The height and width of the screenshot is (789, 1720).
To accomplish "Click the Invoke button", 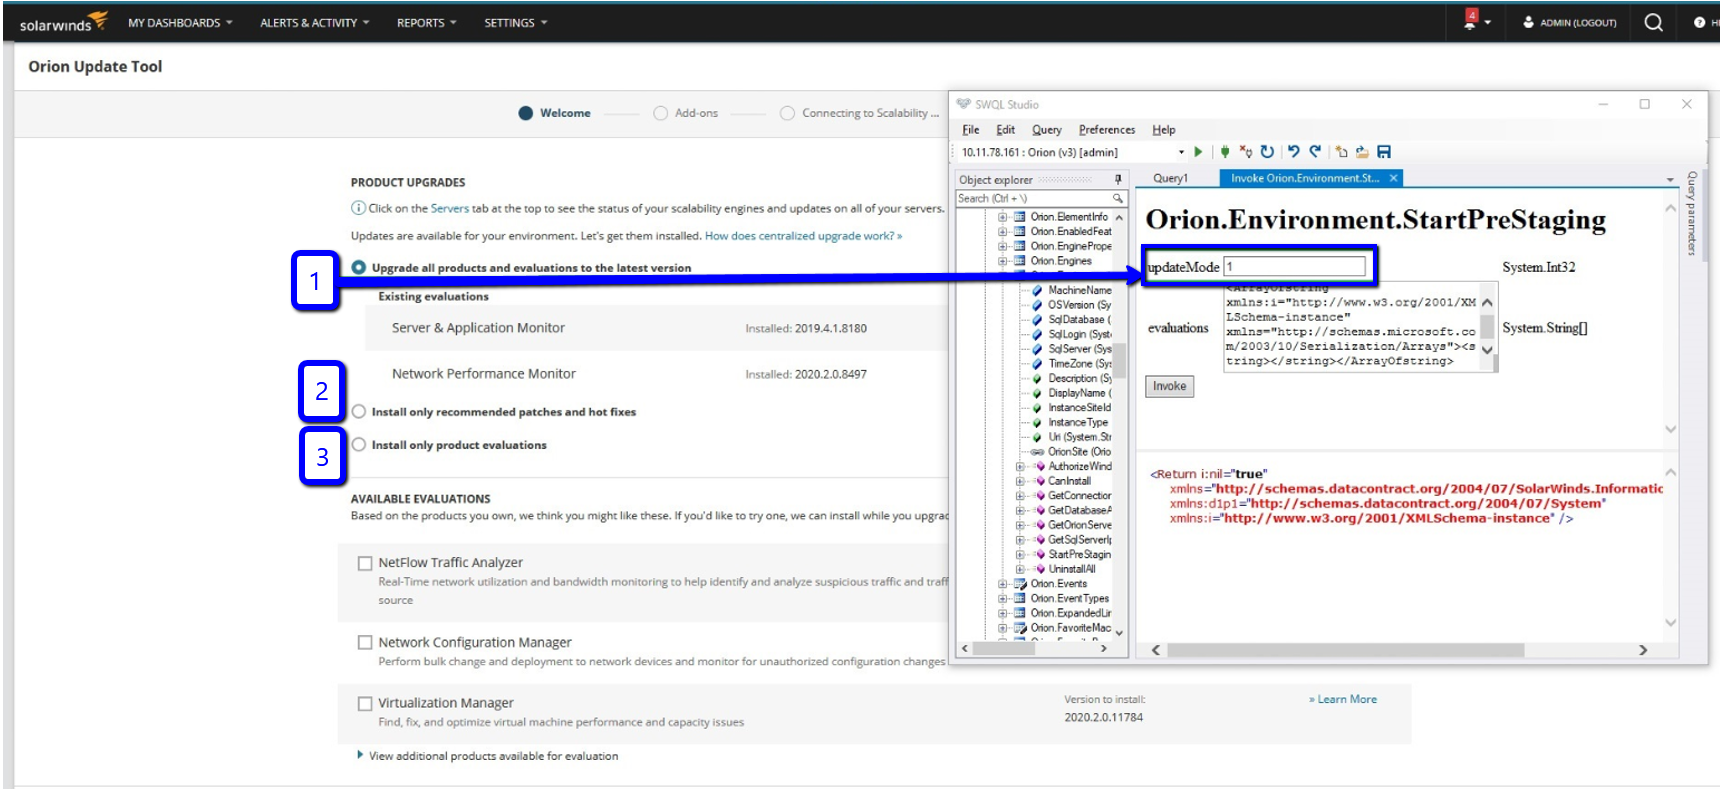I will [x=1169, y=386].
